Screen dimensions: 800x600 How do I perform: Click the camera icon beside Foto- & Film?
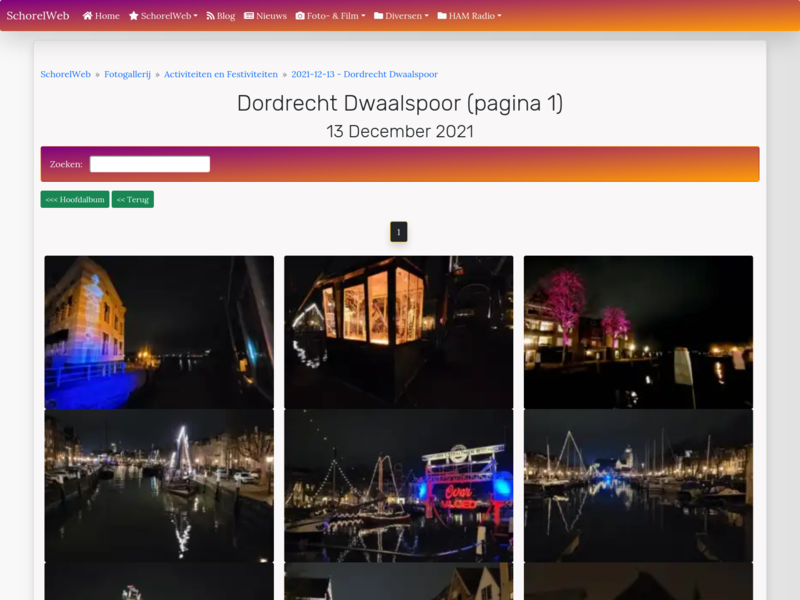coord(300,16)
